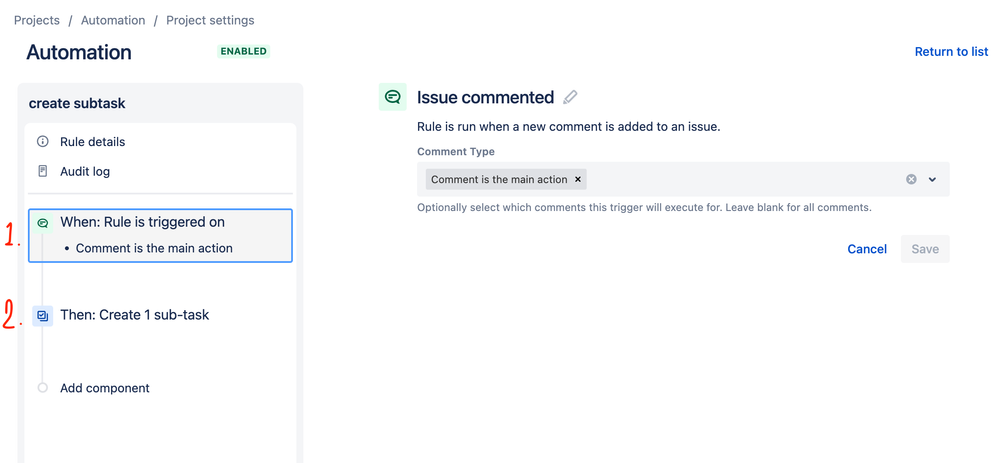Click the comment icon in When trigger step
The width and height of the screenshot is (999, 463).
point(43,223)
